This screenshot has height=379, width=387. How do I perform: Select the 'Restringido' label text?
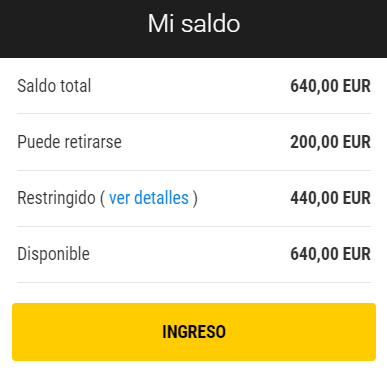click(x=56, y=198)
